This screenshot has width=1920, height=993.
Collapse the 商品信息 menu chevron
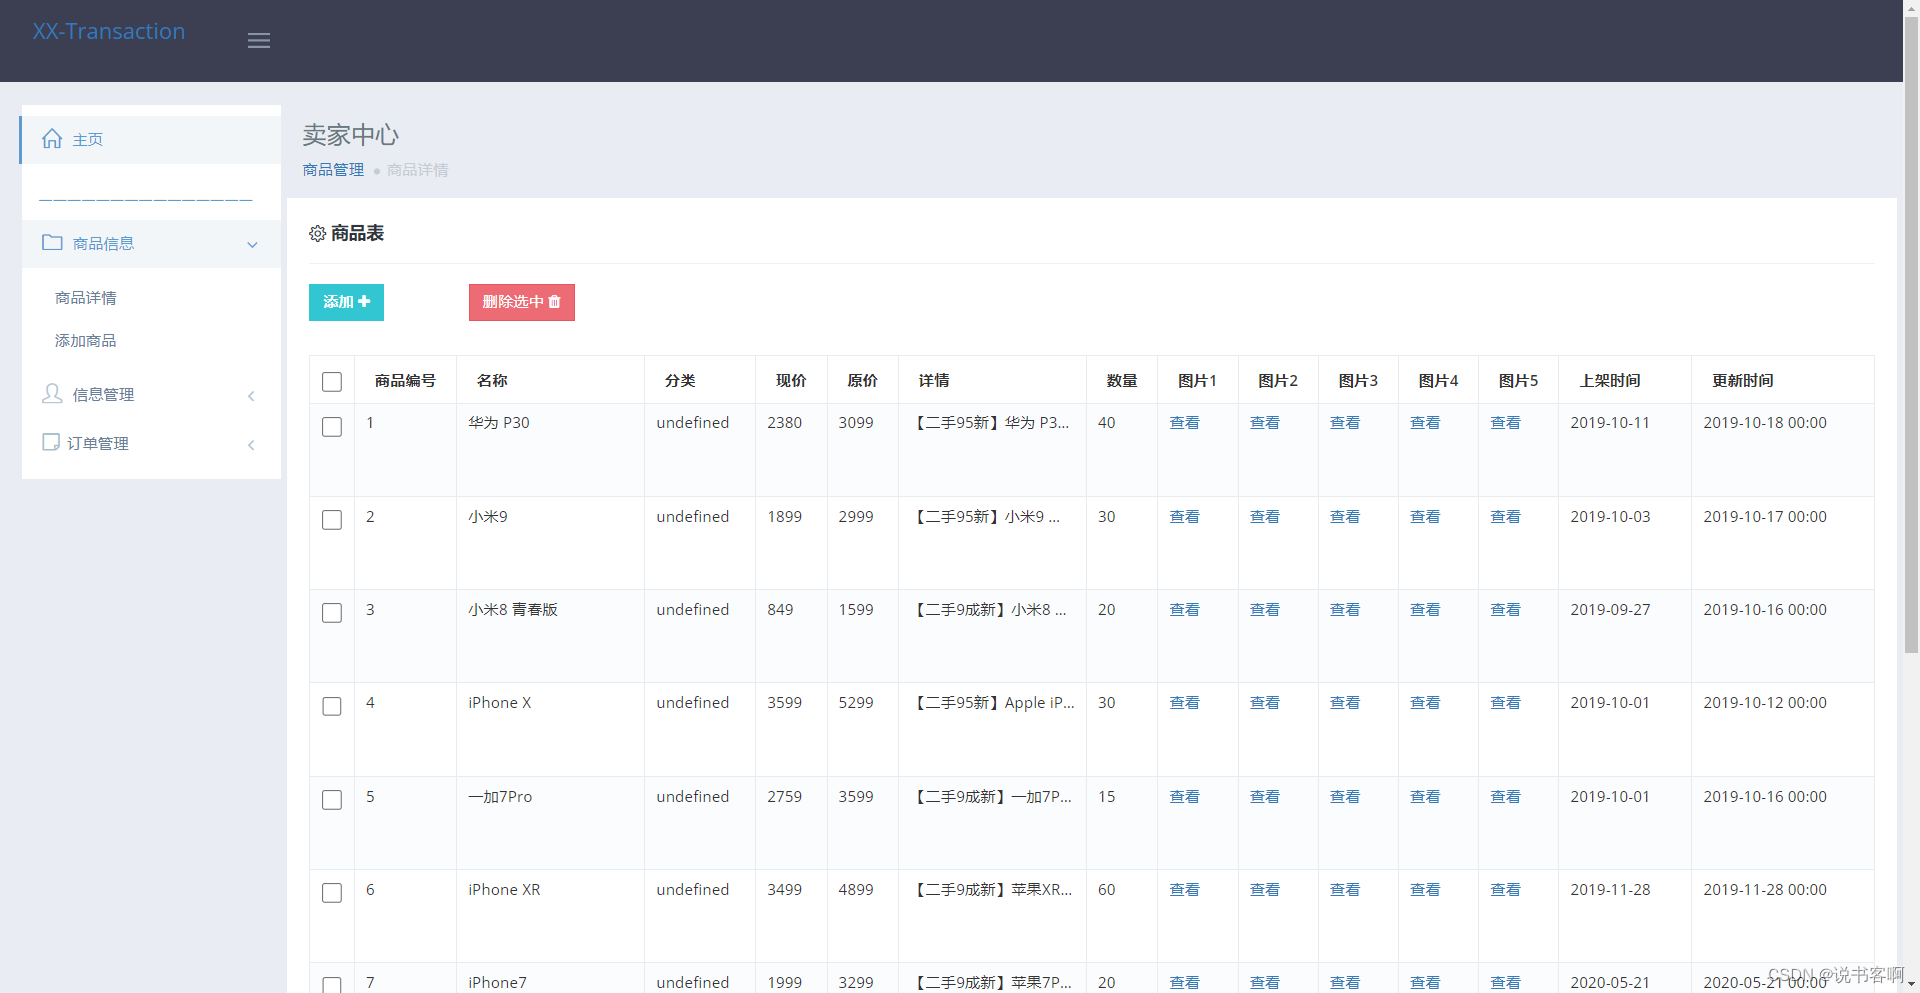click(252, 244)
